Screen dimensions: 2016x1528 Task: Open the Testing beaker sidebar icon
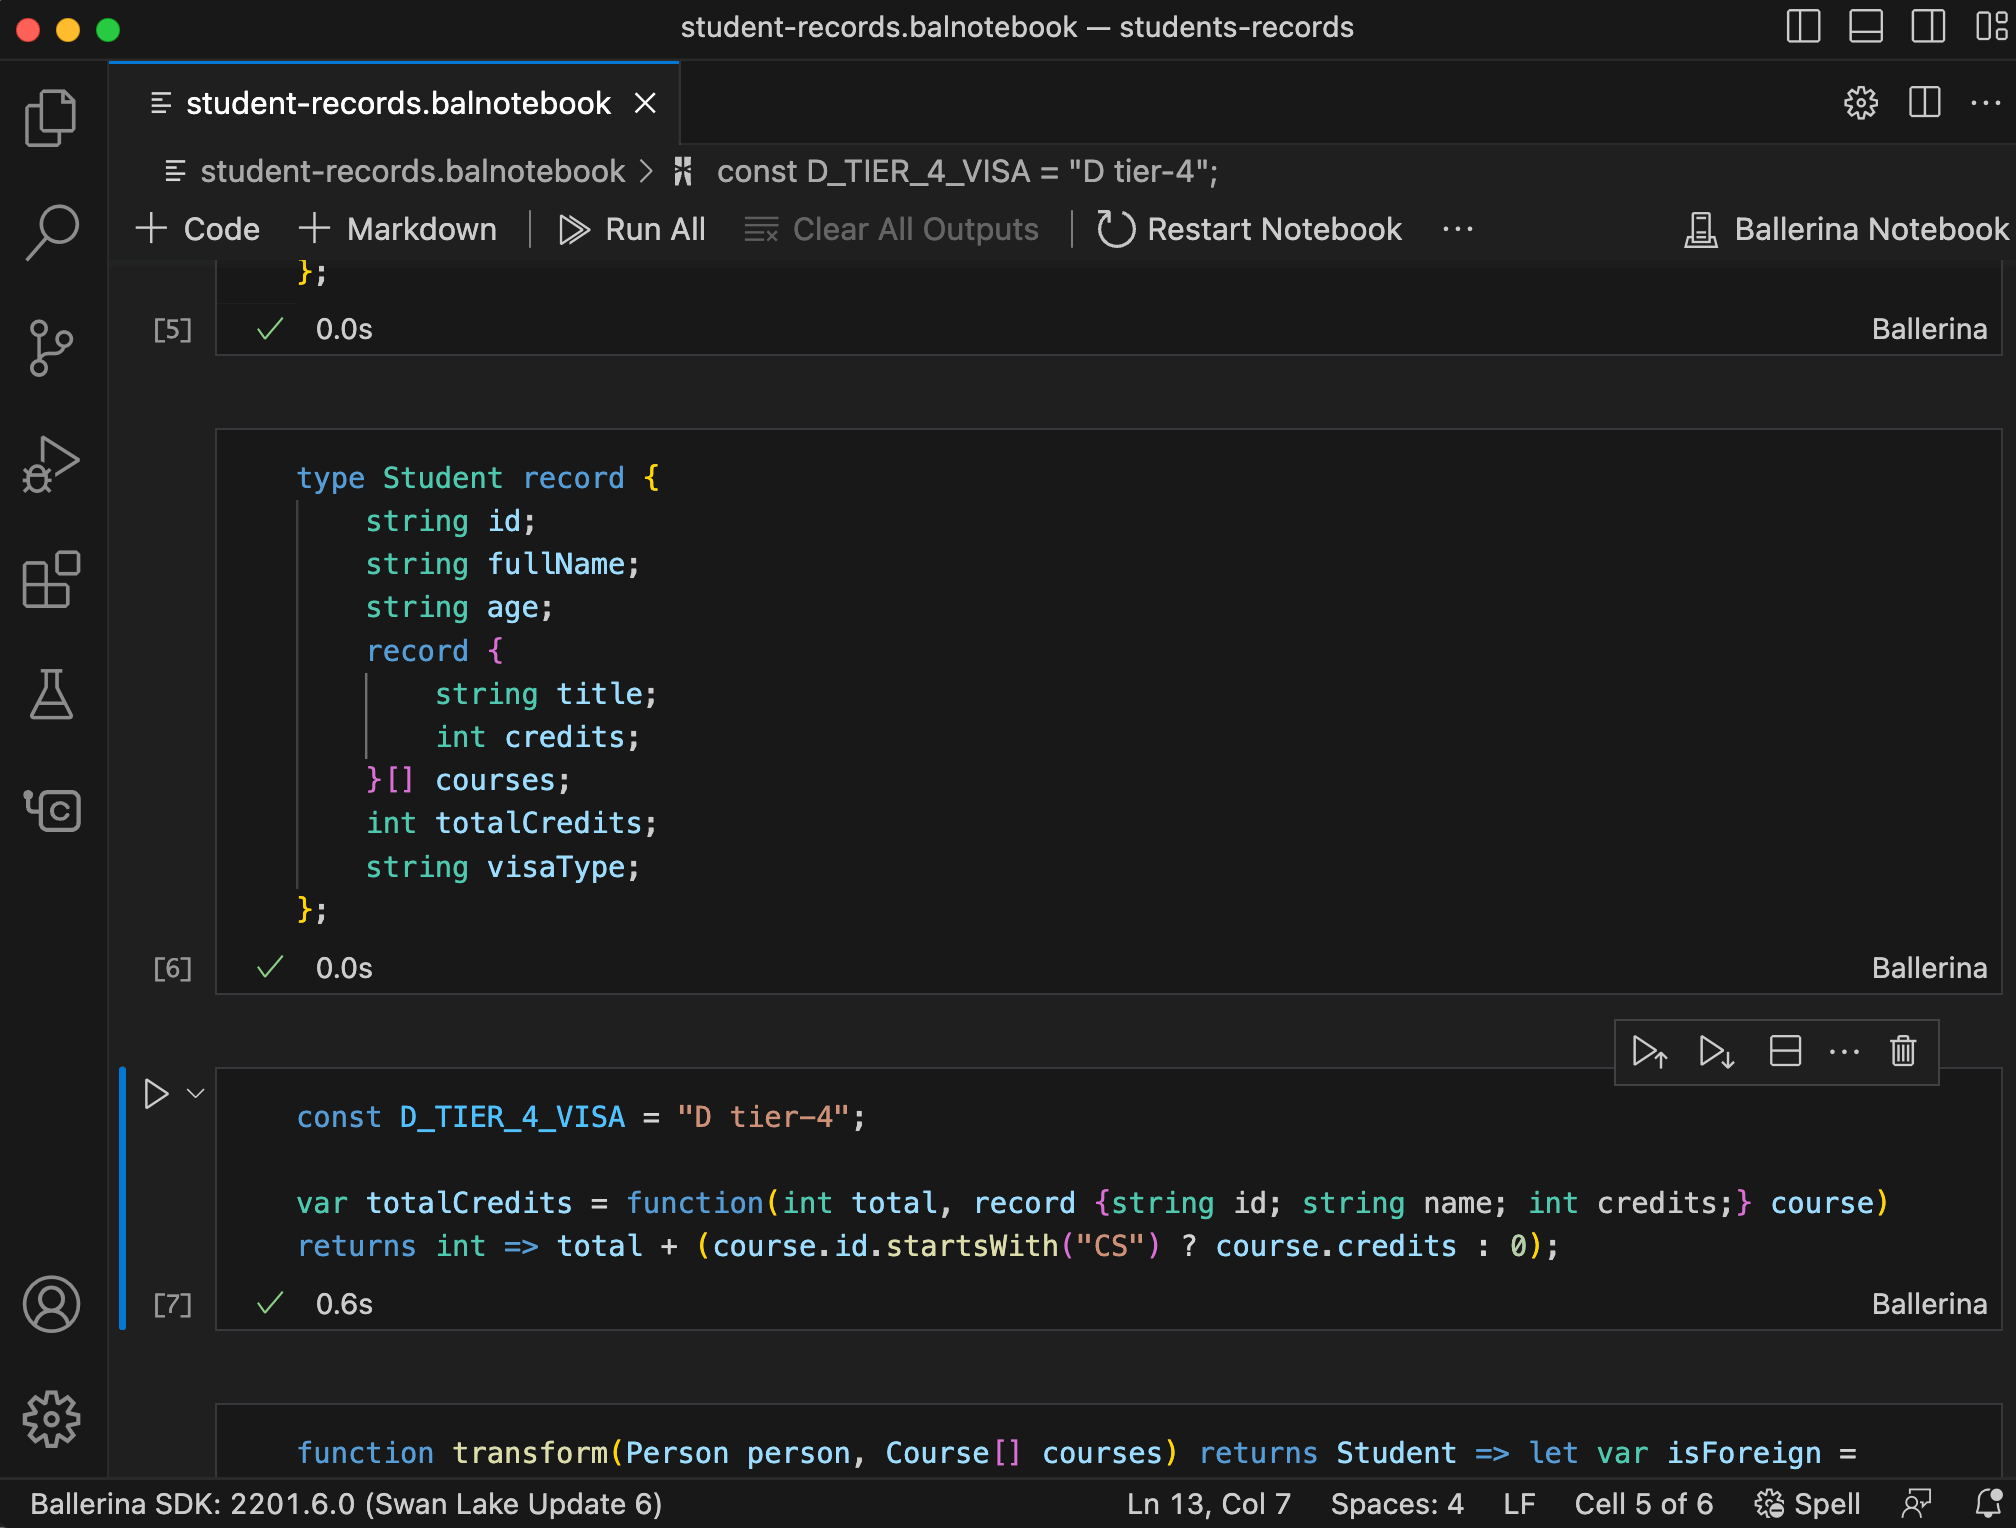(x=50, y=693)
